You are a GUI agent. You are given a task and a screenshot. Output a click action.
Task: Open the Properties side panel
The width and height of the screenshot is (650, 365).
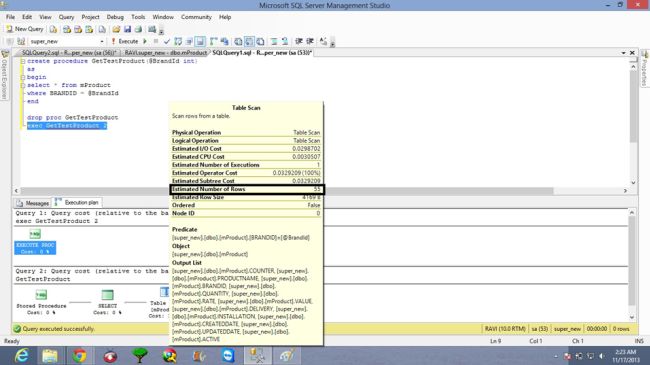pyautogui.click(x=645, y=68)
